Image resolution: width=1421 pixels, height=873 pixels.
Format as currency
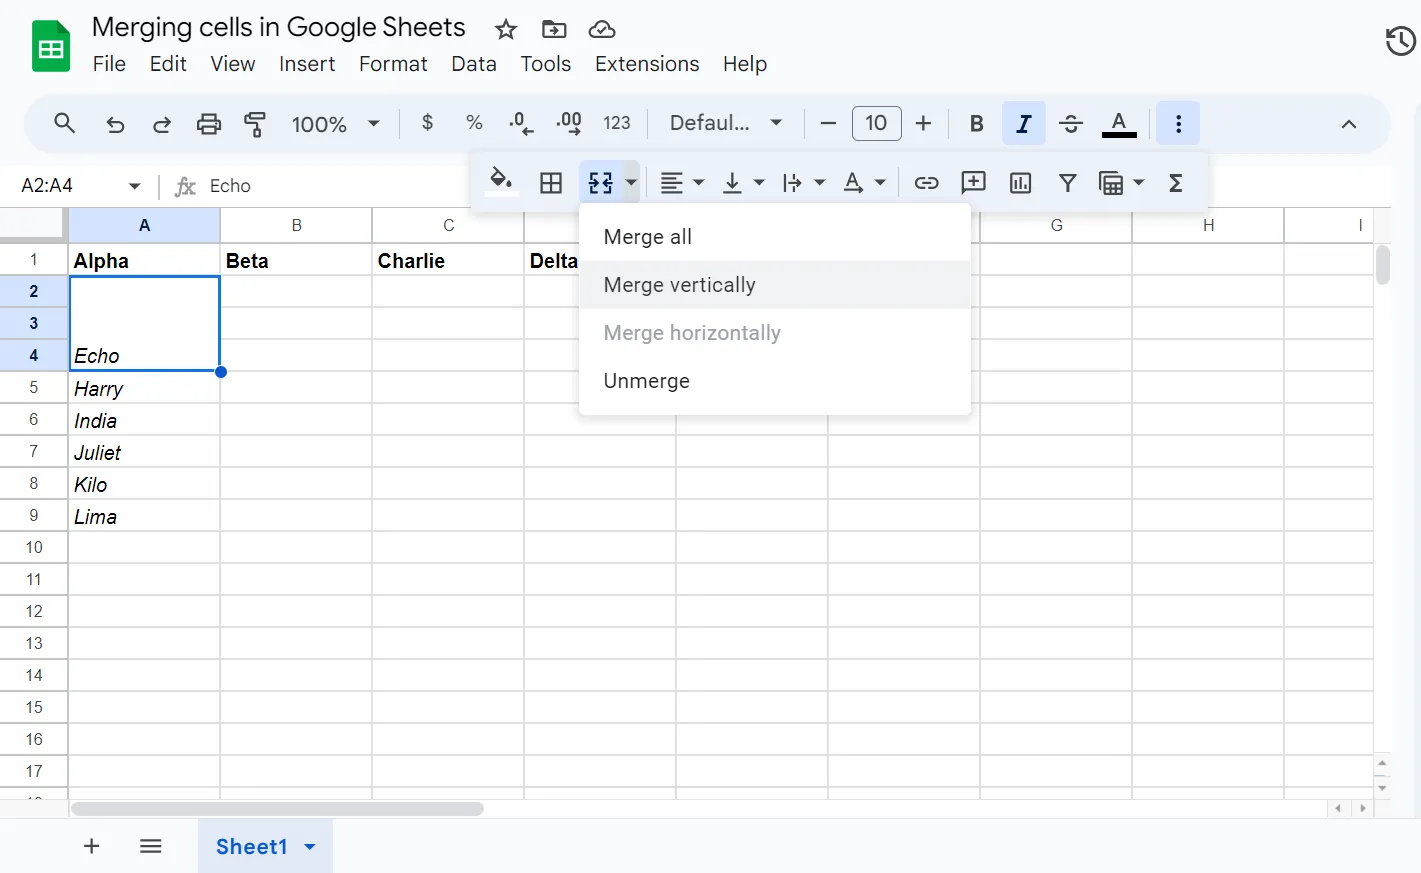pyautogui.click(x=428, y=123)
